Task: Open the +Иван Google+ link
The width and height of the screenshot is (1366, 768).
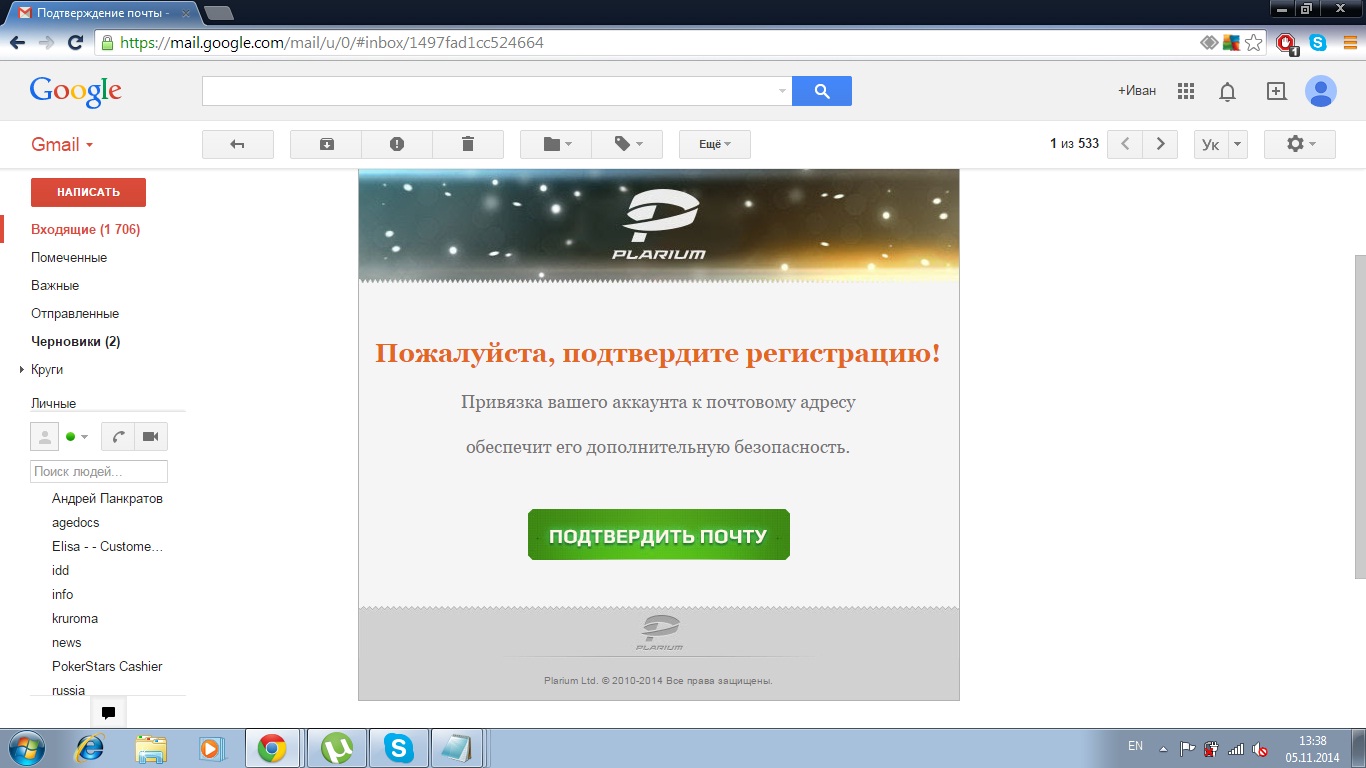Action: (x=1137, y=91)
